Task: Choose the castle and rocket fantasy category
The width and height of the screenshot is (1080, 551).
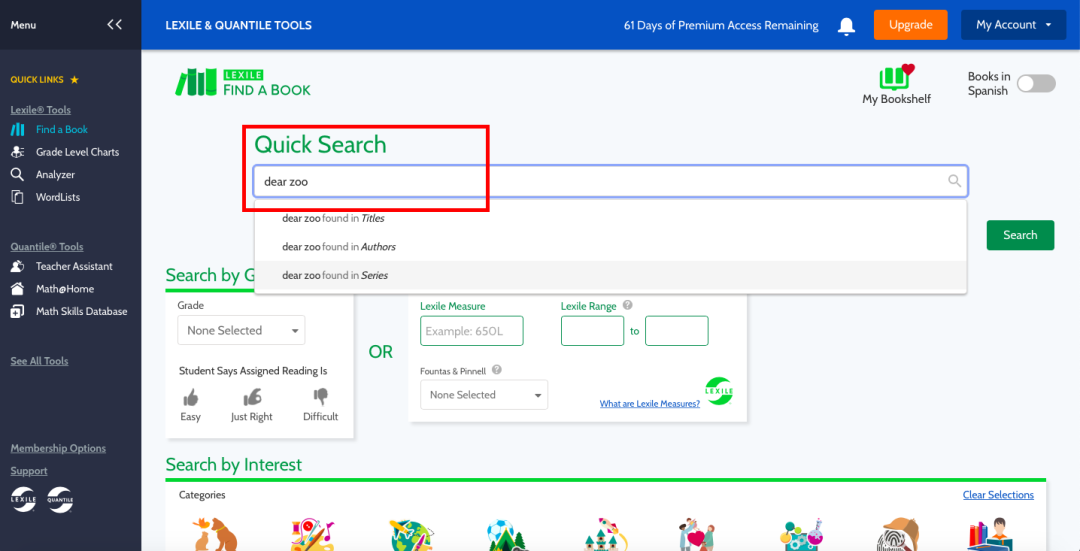Action: (x=605, y=534)
